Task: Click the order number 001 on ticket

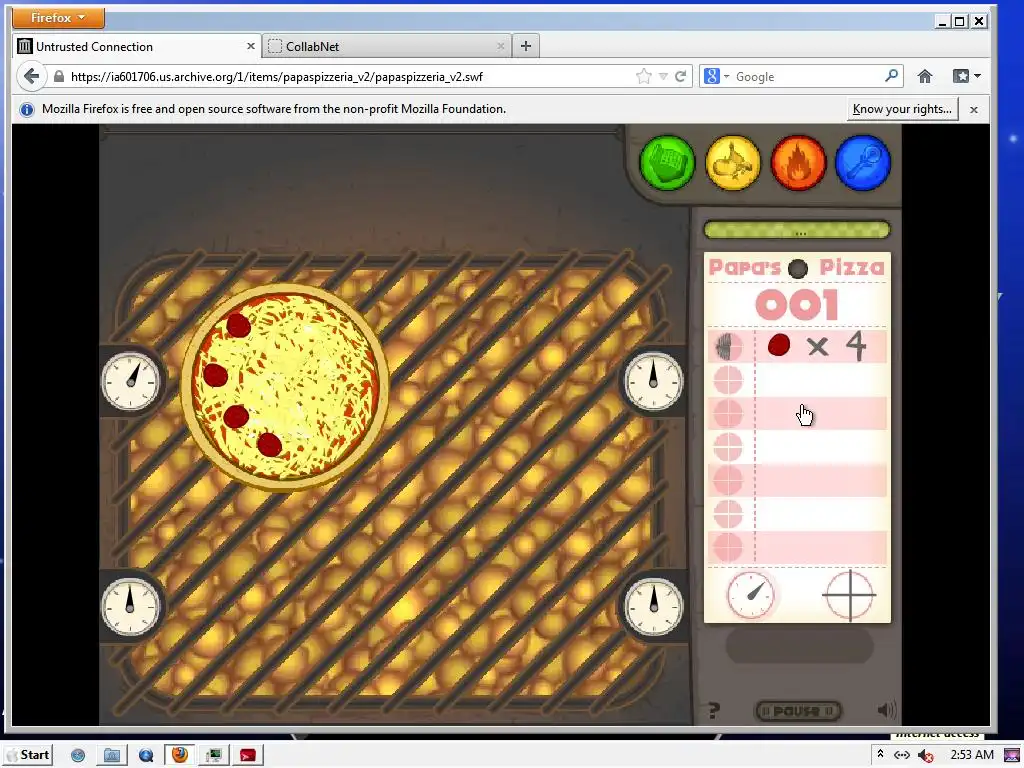Action: [797, 305]
